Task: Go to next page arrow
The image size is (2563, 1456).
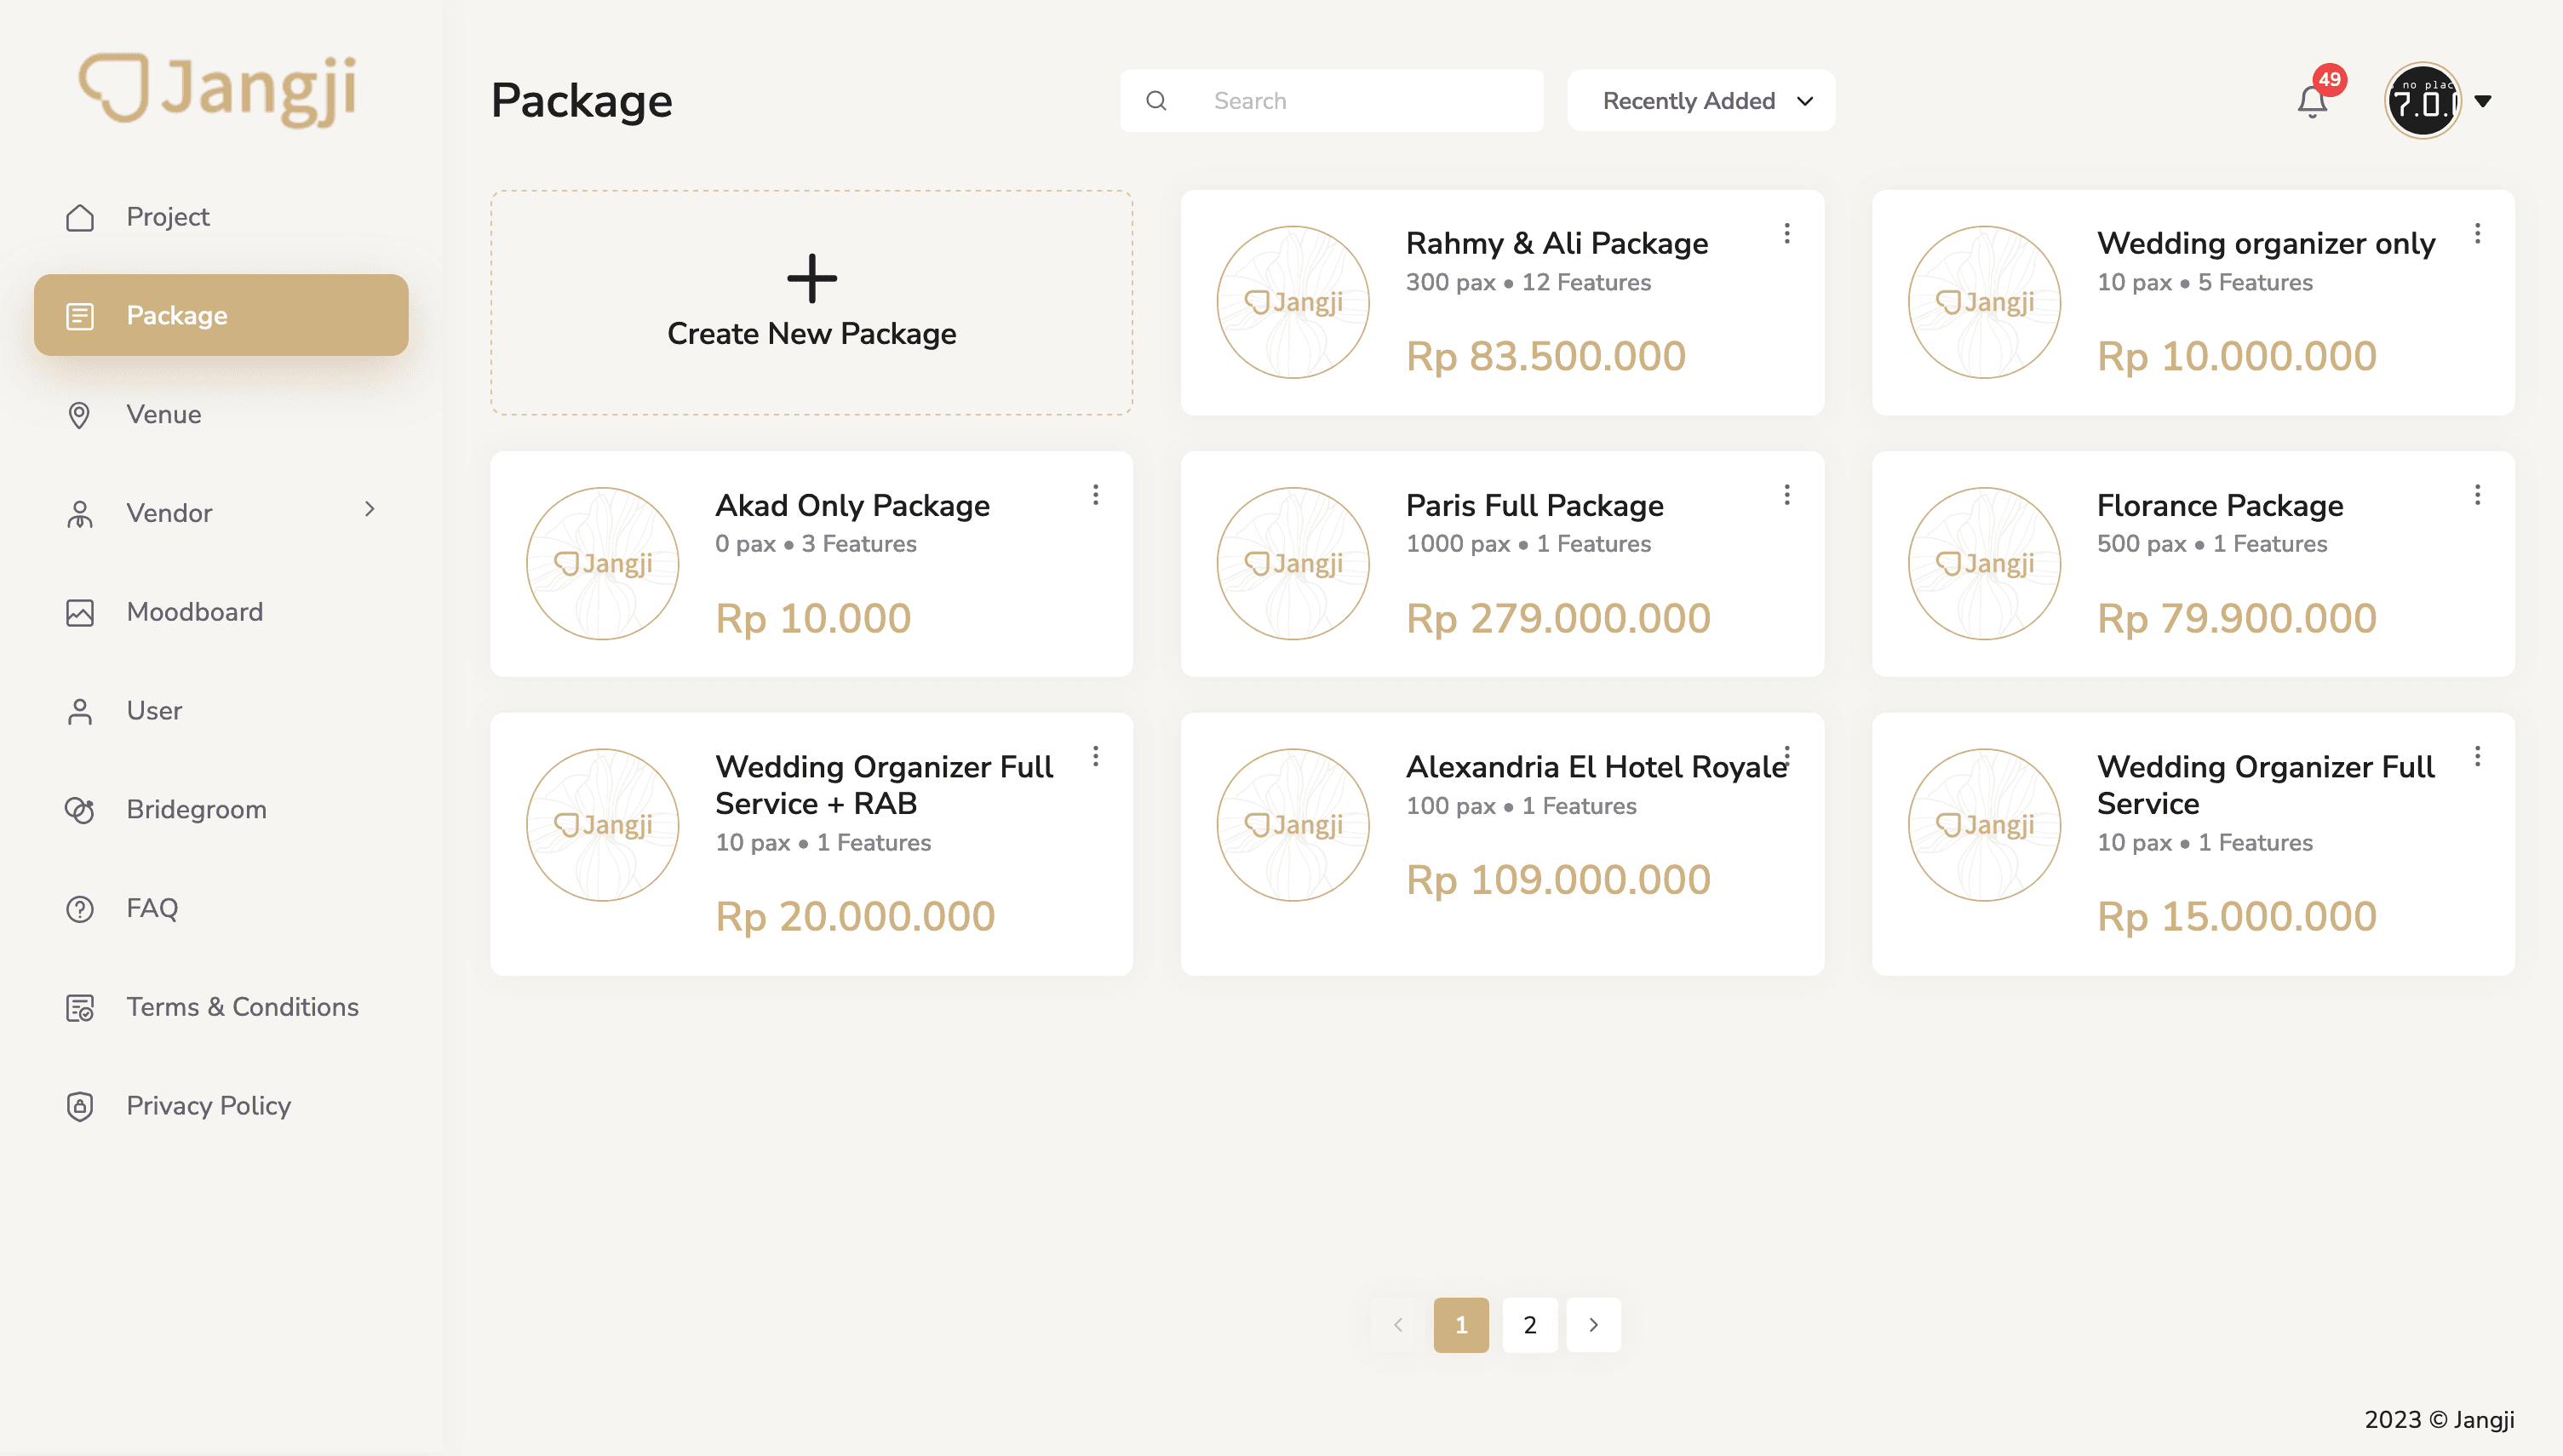Action: point(1594,1325)
